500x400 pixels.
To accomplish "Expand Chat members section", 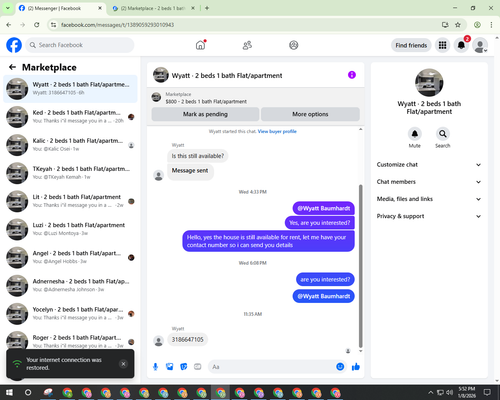I will pos(429,182).
